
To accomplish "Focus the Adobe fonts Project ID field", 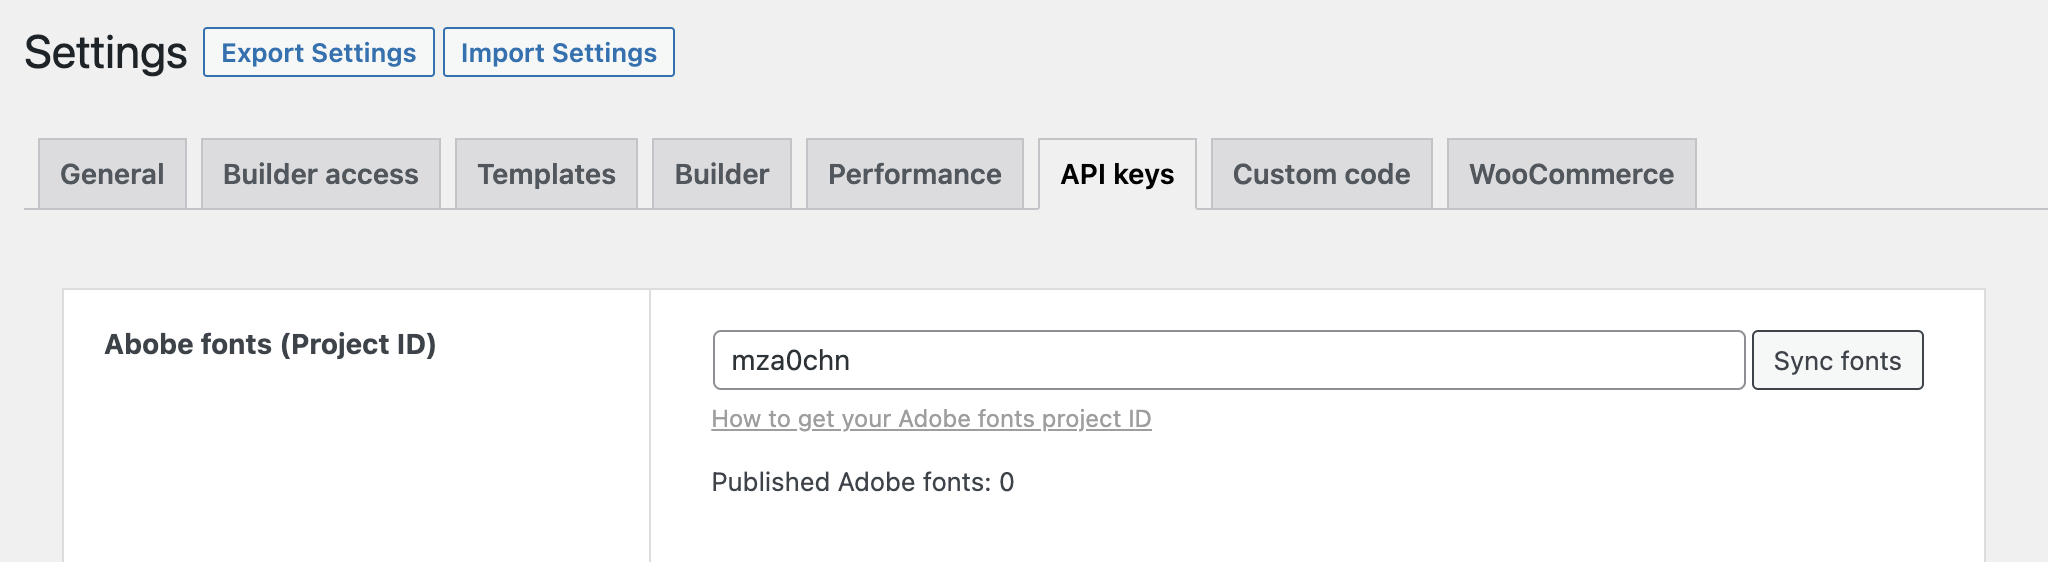I will [x=1228, y=360].
